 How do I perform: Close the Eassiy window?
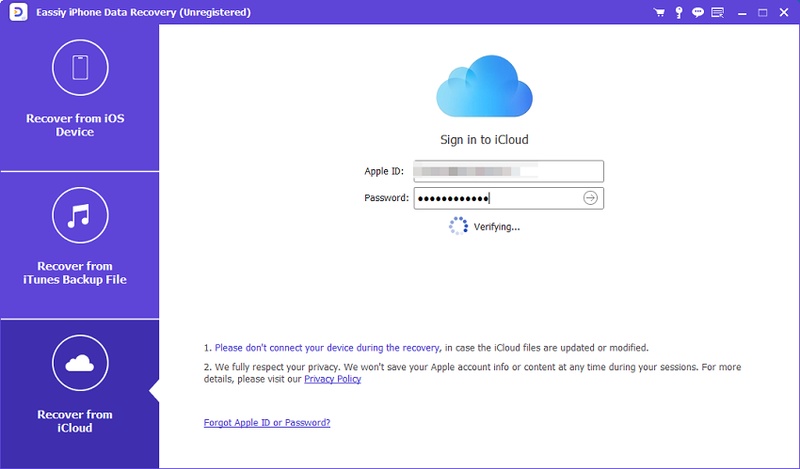784,13
